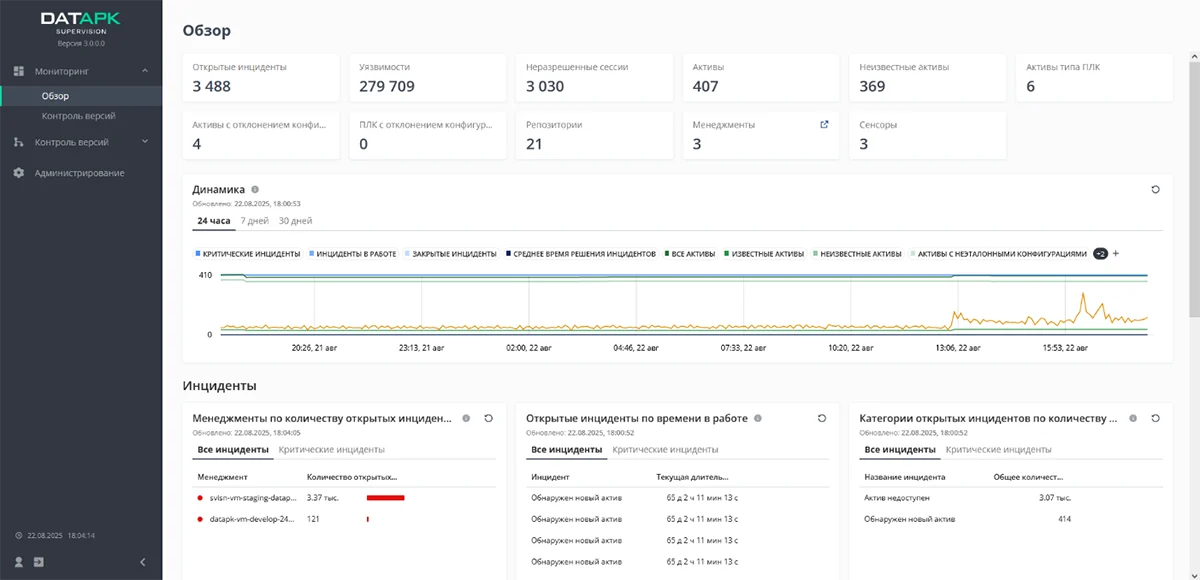Switch Динамика chart to 7 дней
1200x580 pixels.
[x=255, y=220]
